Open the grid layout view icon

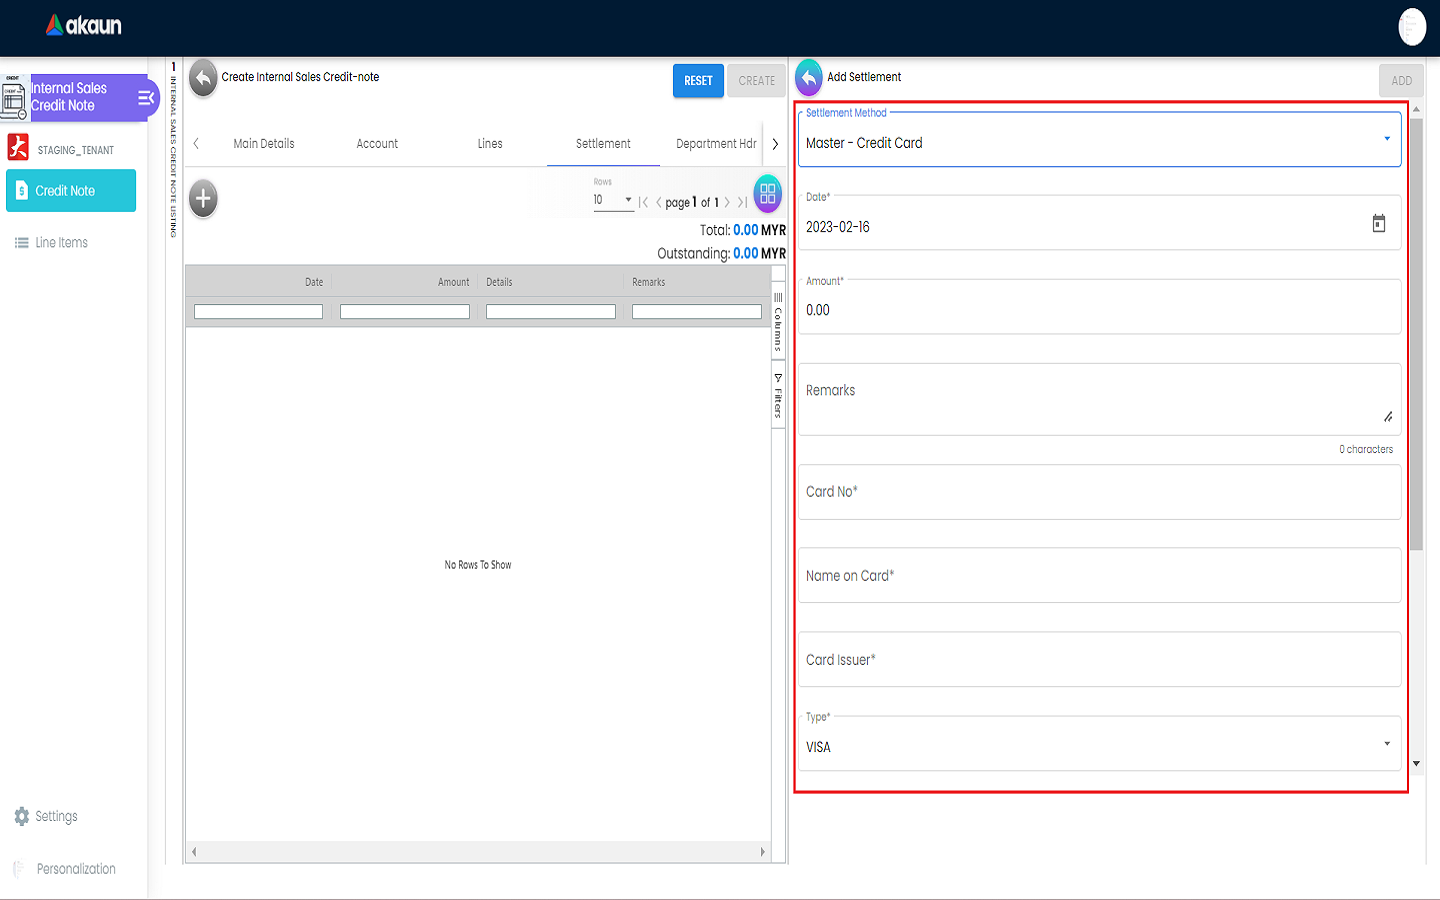click(x=767, y=194)
